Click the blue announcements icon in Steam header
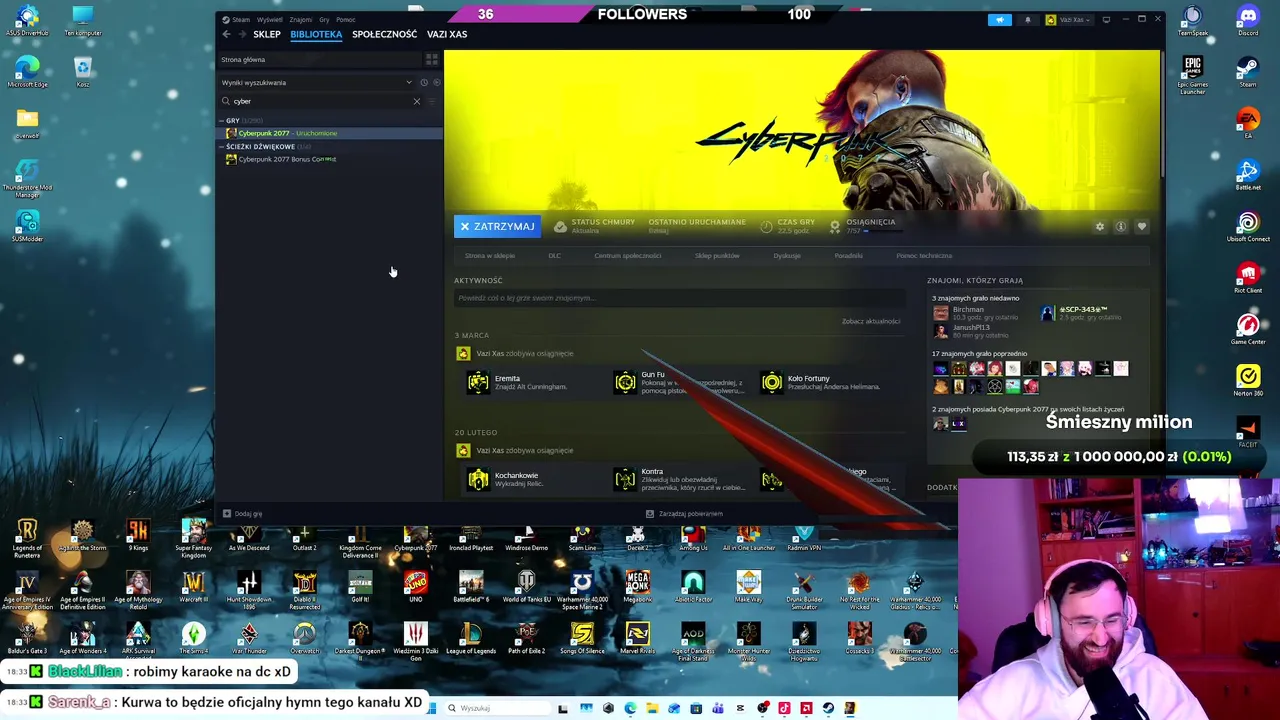1280x720 pixels. point(1000,20)
